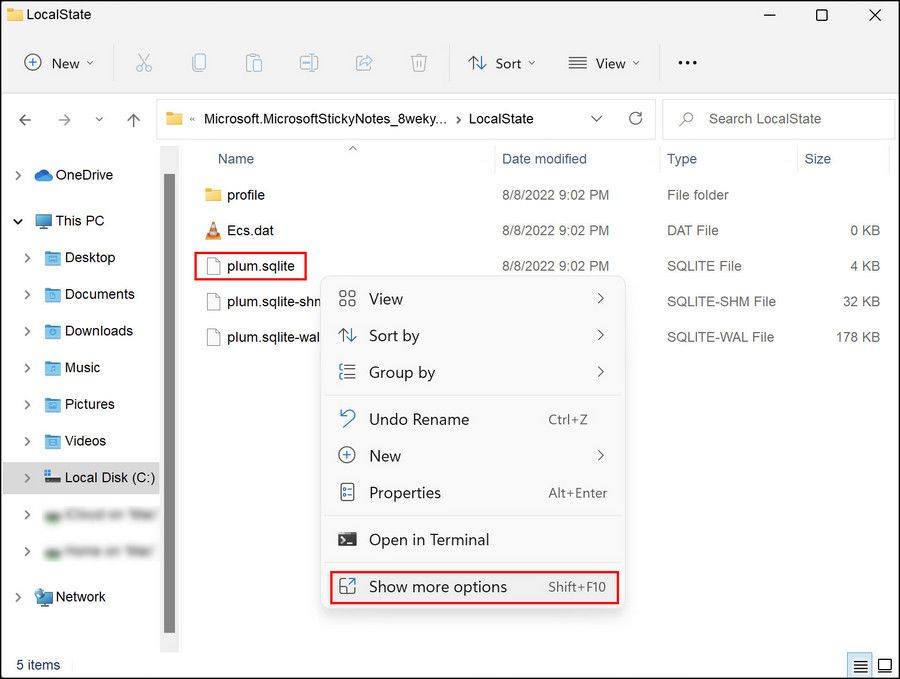Image resolution: width=900 pixels, height=679 pixels.
Task: Click the plum.sqlite file icon
Action: coord(213,266)
